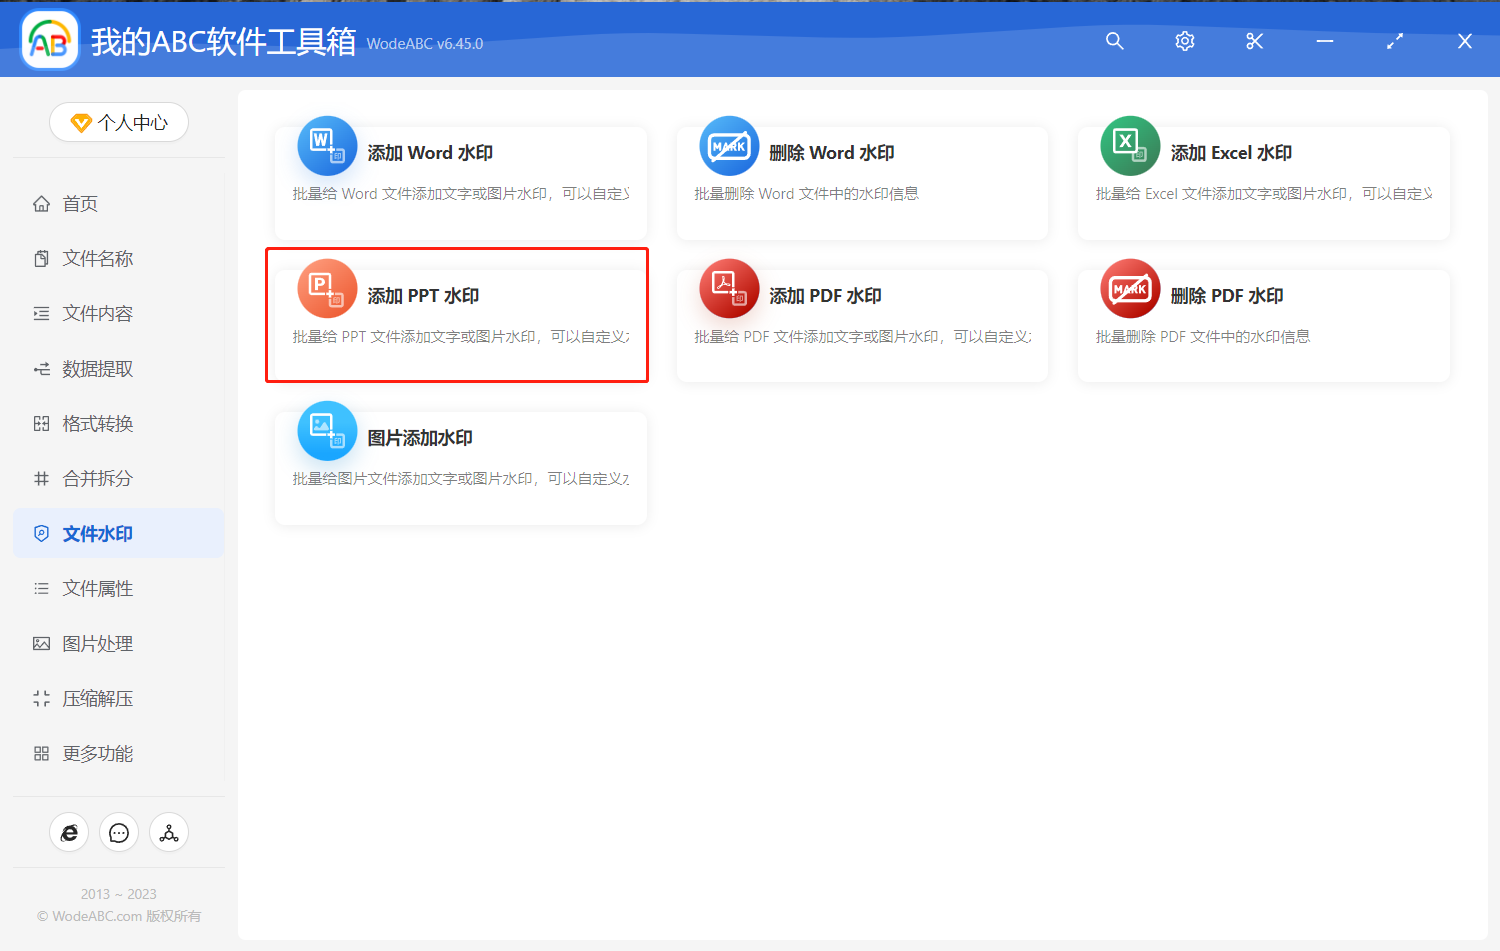Open the 个人中心 button
This screenshot has width=1500, height=951.
118,122
